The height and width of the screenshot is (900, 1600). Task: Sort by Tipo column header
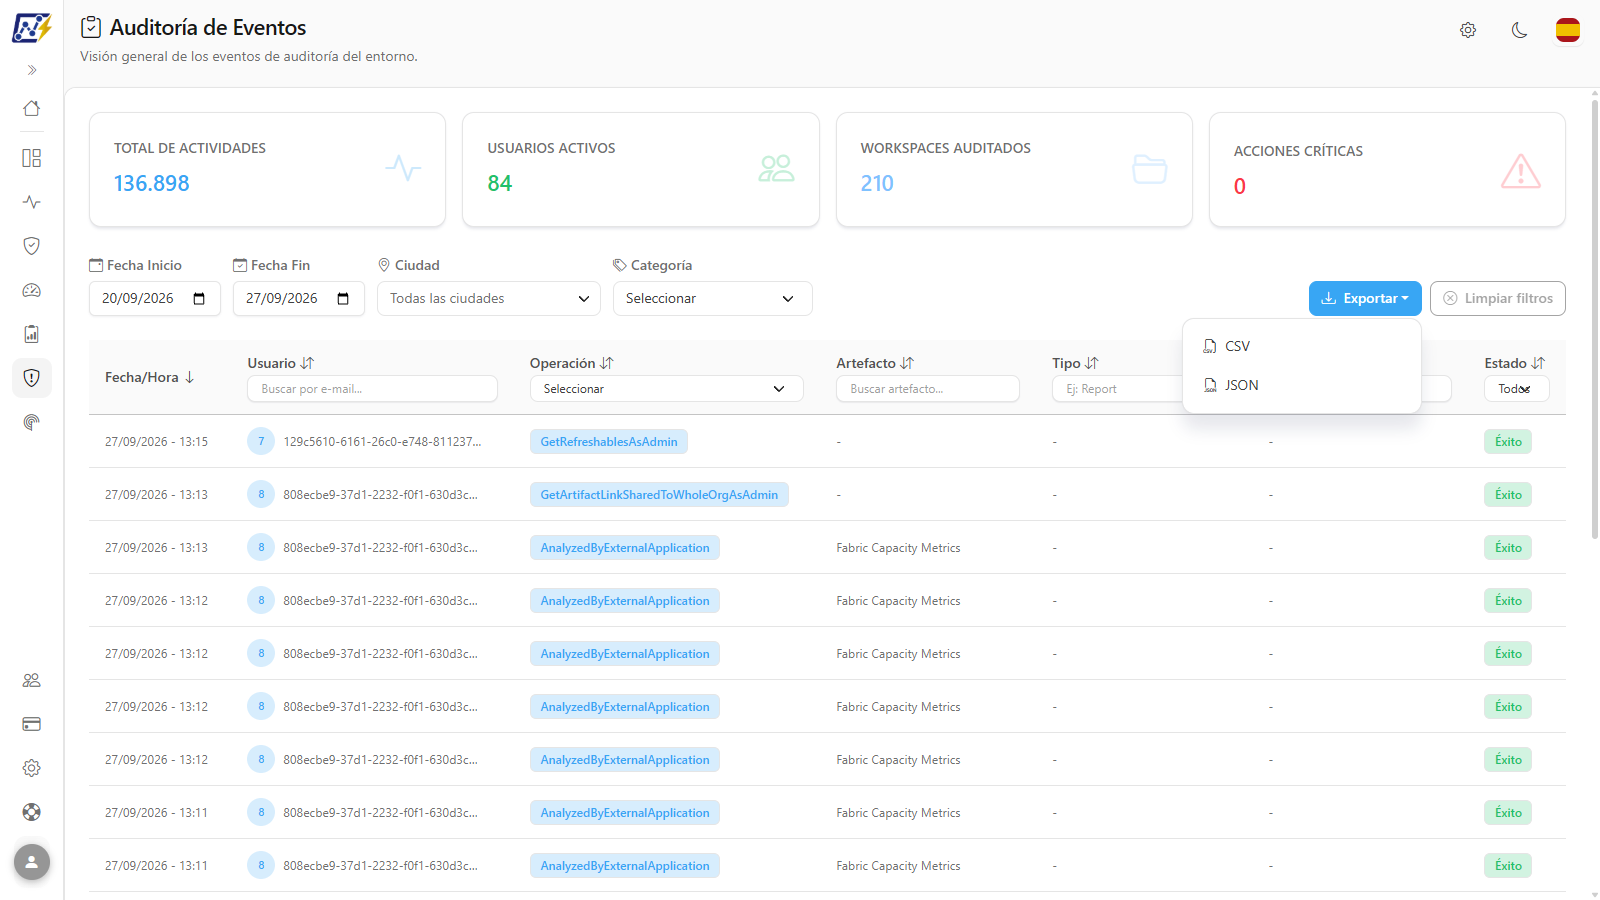pyautogui.click(x=1075, y=363)
